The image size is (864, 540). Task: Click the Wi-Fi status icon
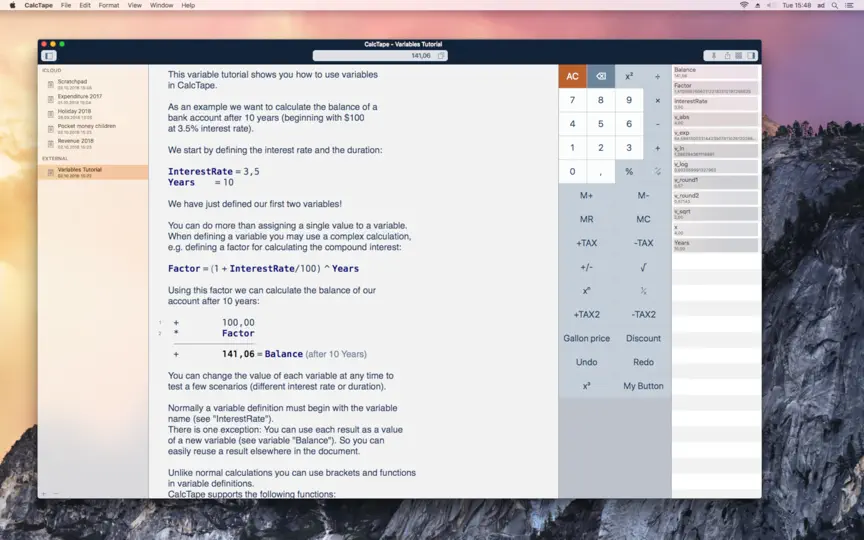(x=744, y=5)
